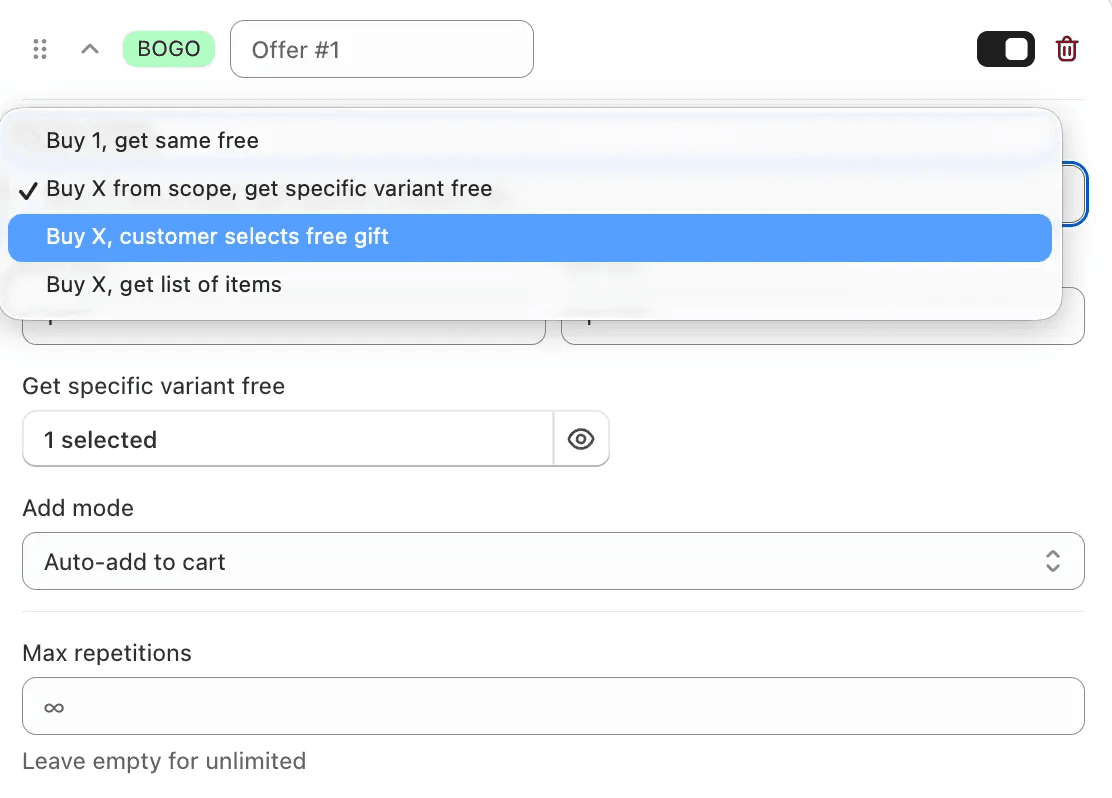Viewport: 1112px width, 798px height.
Task: Click the checkmark beside the selected option
Action: click(28, 190)
